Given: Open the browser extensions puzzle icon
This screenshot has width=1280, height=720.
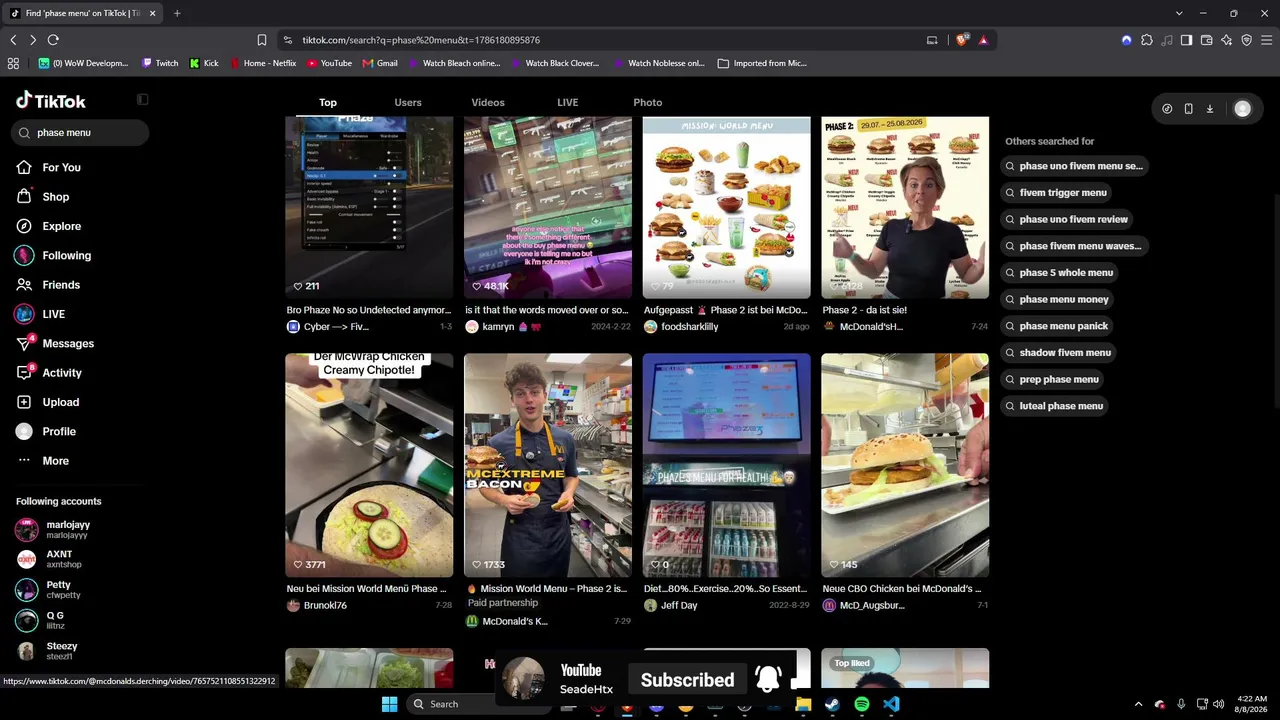Looking at the screenshot, I should tap(1147, 40).
